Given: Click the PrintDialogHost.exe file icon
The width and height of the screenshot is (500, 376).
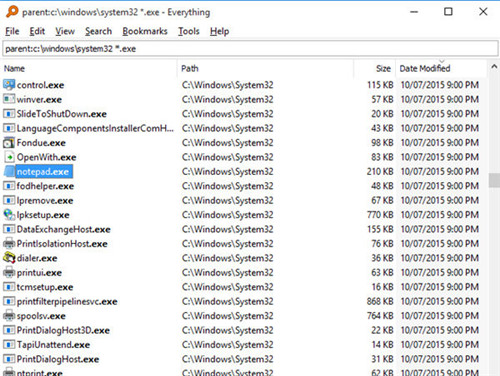Looking at the screenshot, I should click(9, 359).
